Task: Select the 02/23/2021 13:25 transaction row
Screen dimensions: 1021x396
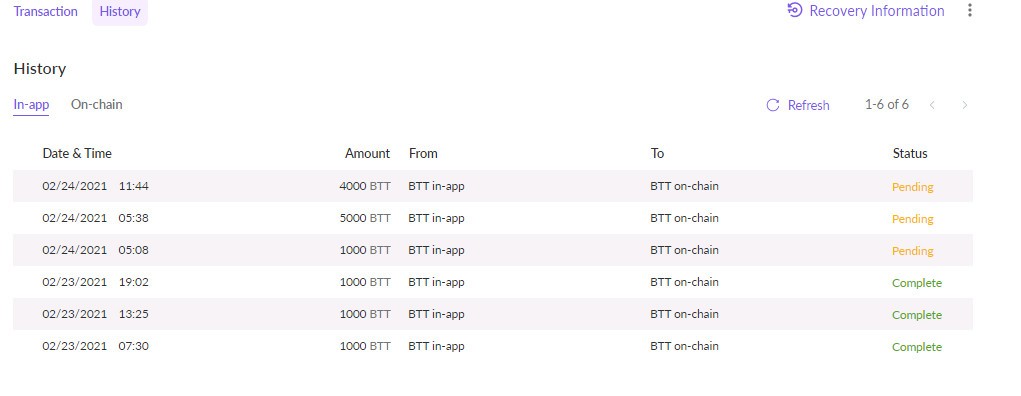Action: click(x=493, y=314)
